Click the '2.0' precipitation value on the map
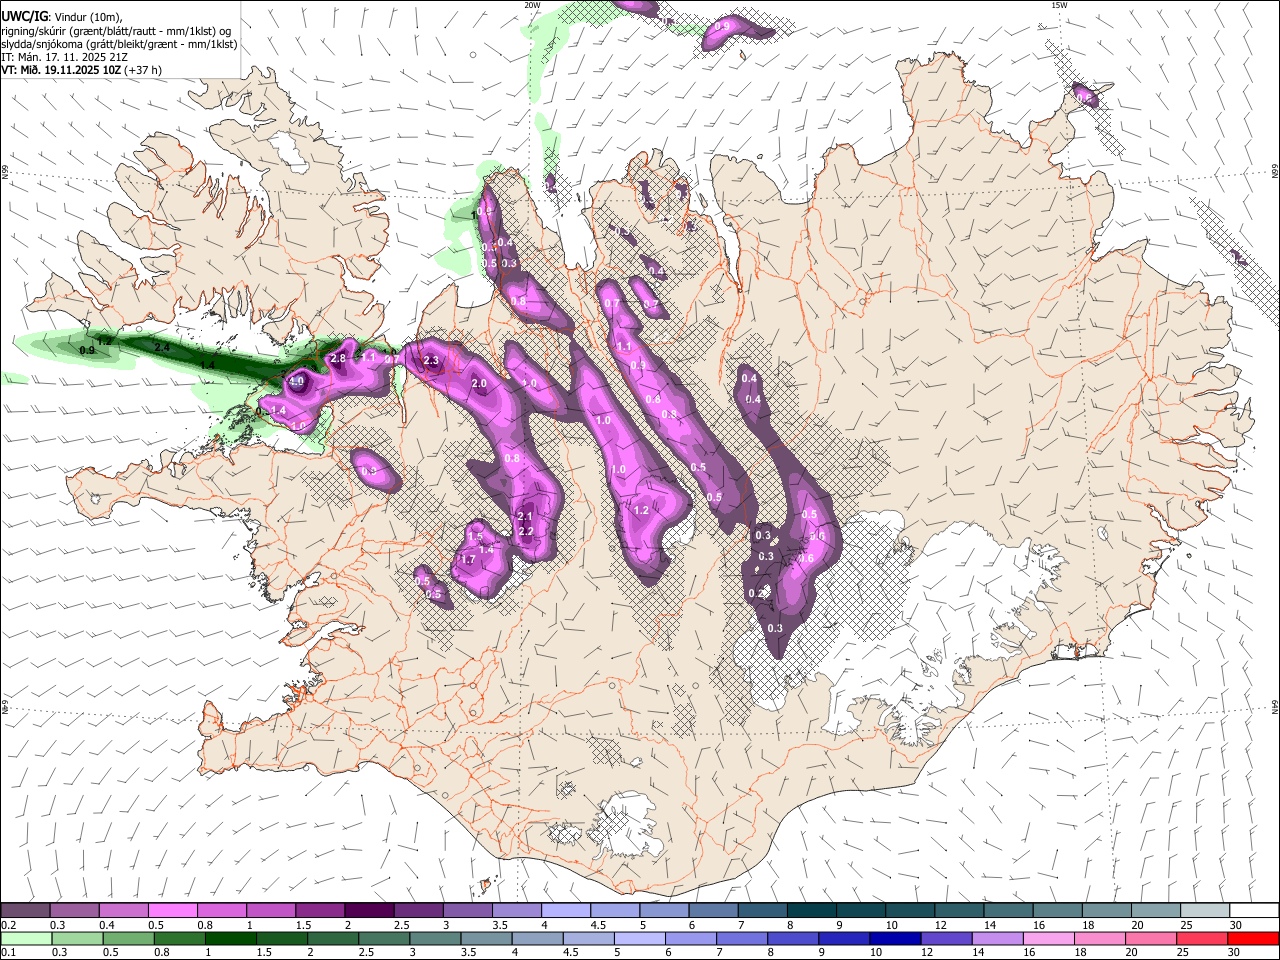The width and height of the screenshot is (1280, 960). coord(479,383)
